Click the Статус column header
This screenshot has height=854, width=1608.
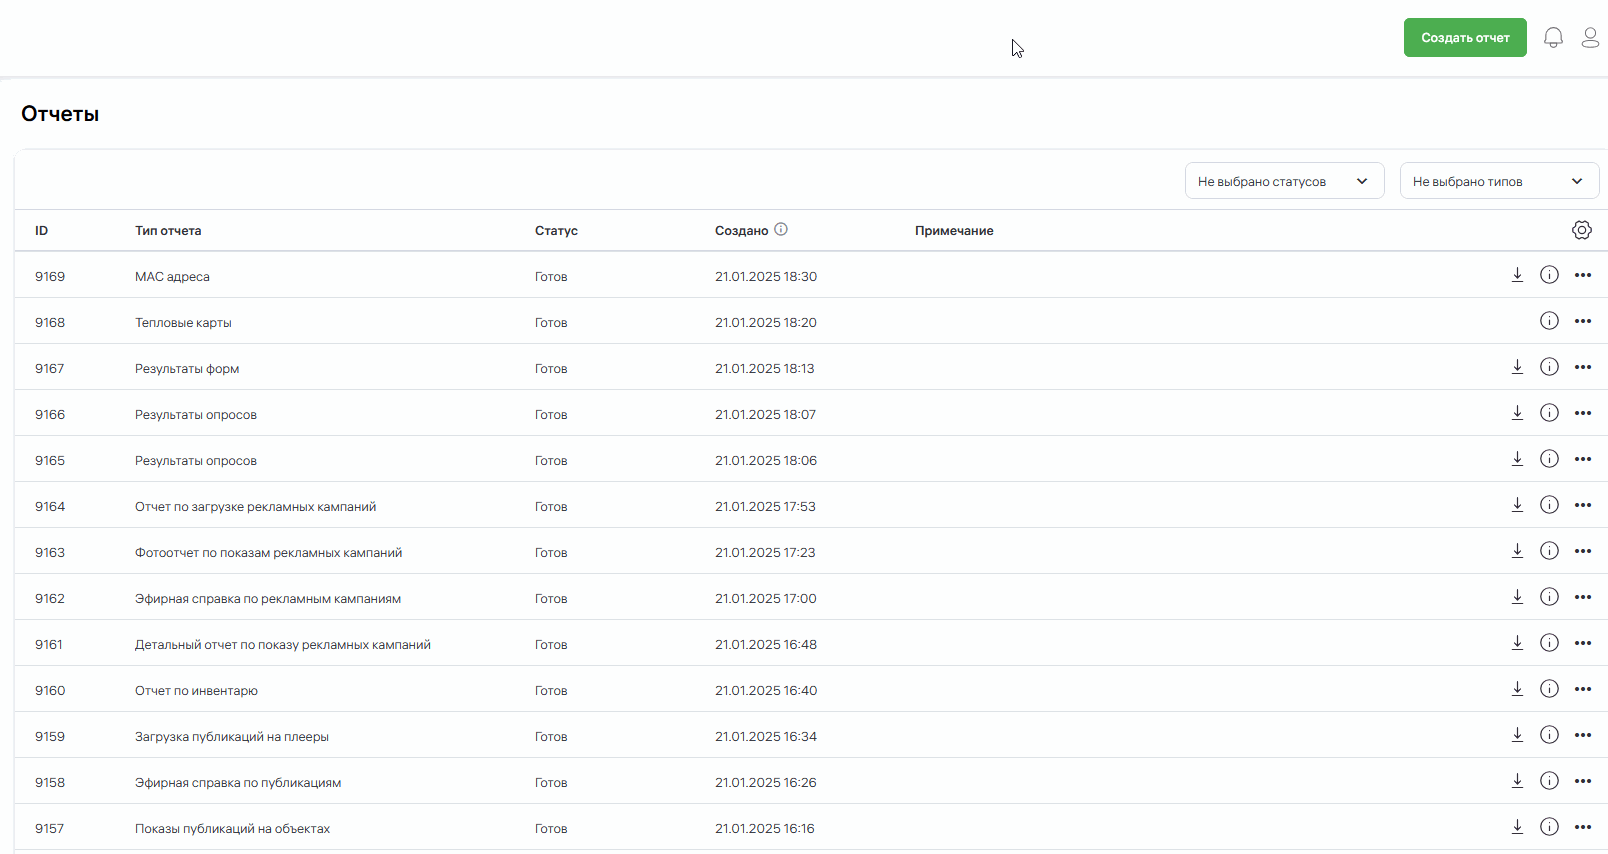[x=556, y=231]
